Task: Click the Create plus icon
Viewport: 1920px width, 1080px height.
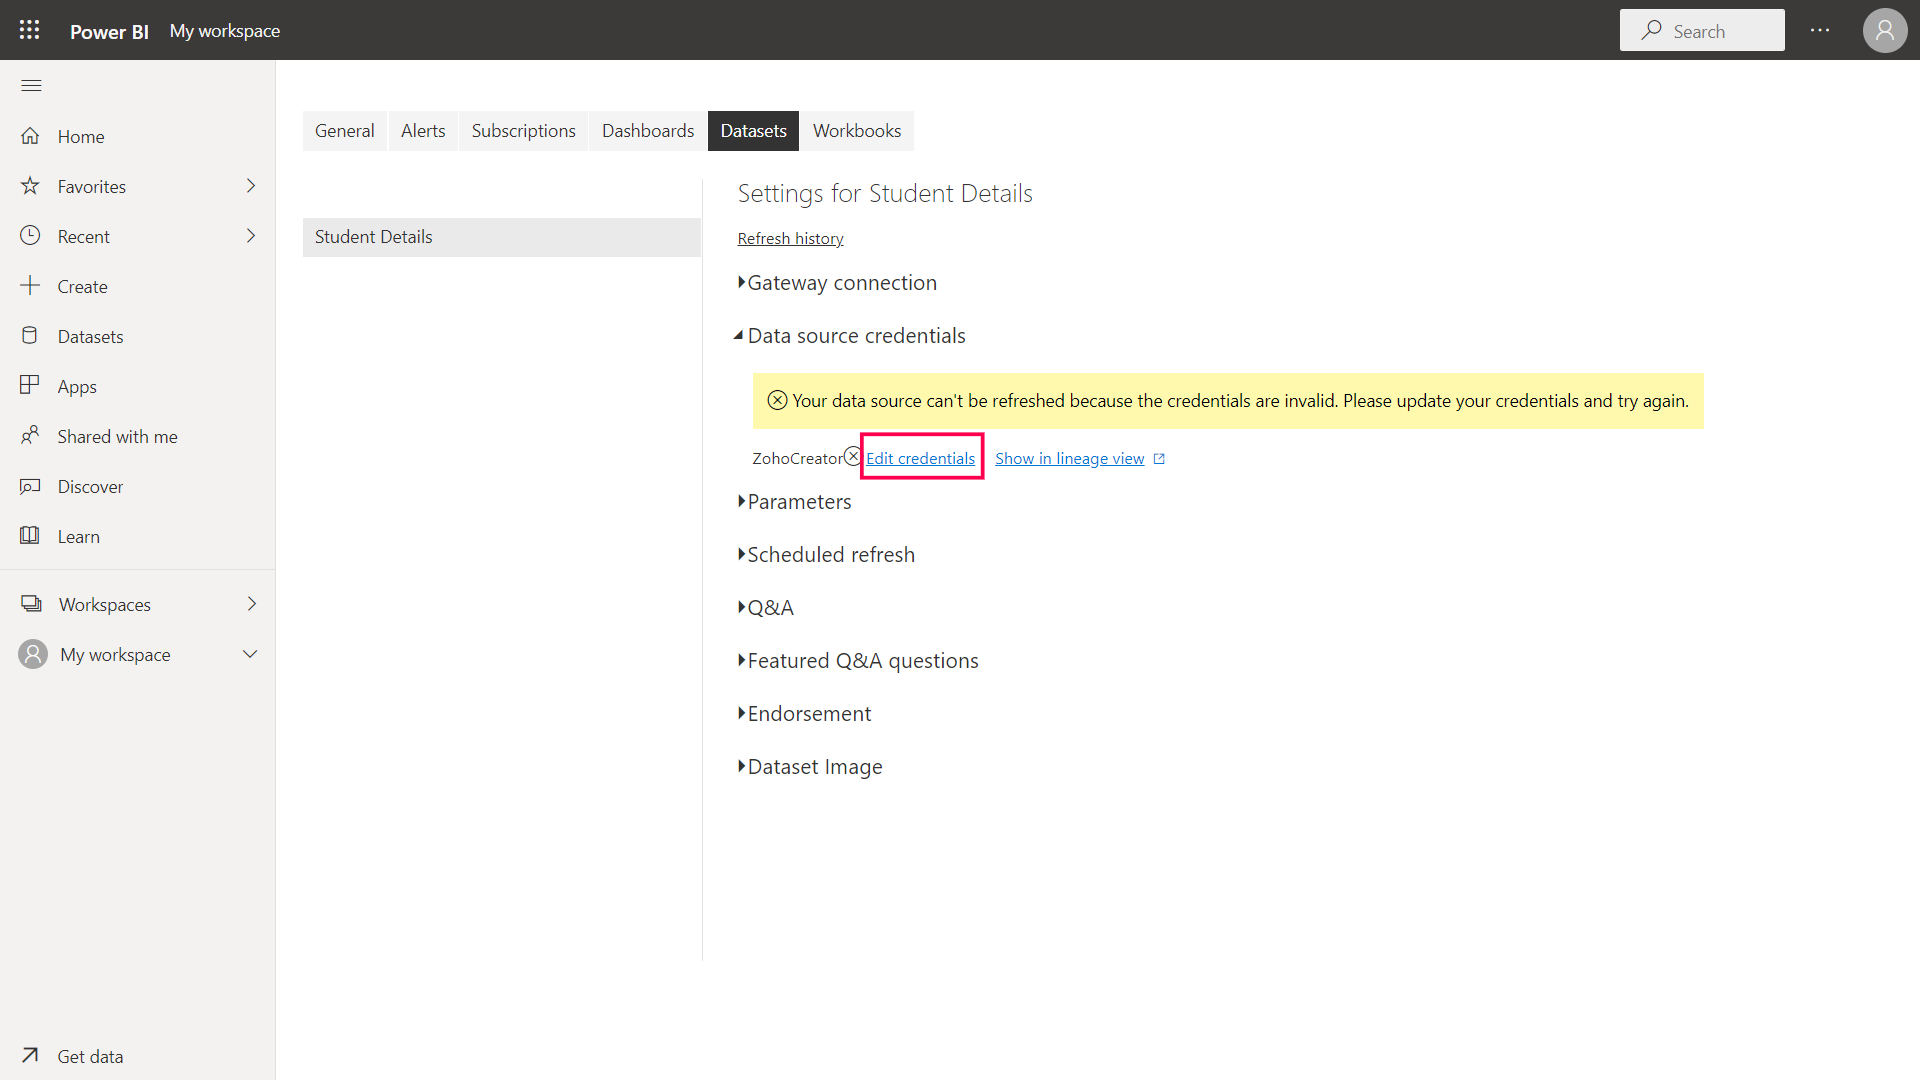Action: tap(30, 286)
